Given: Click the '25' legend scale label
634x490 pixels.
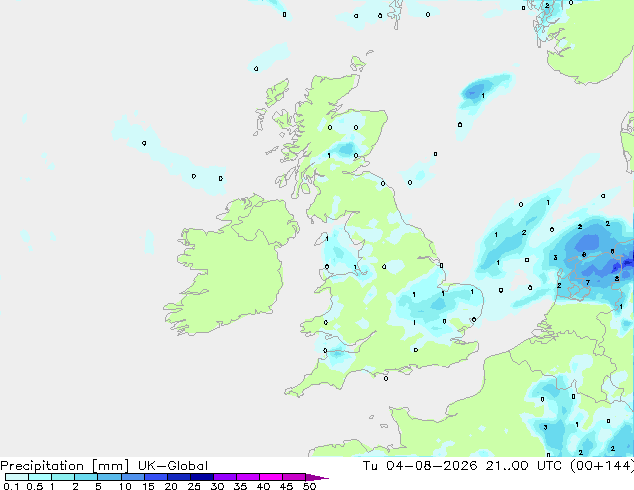Looking at the screenshot, I should [x=194, y=486].
